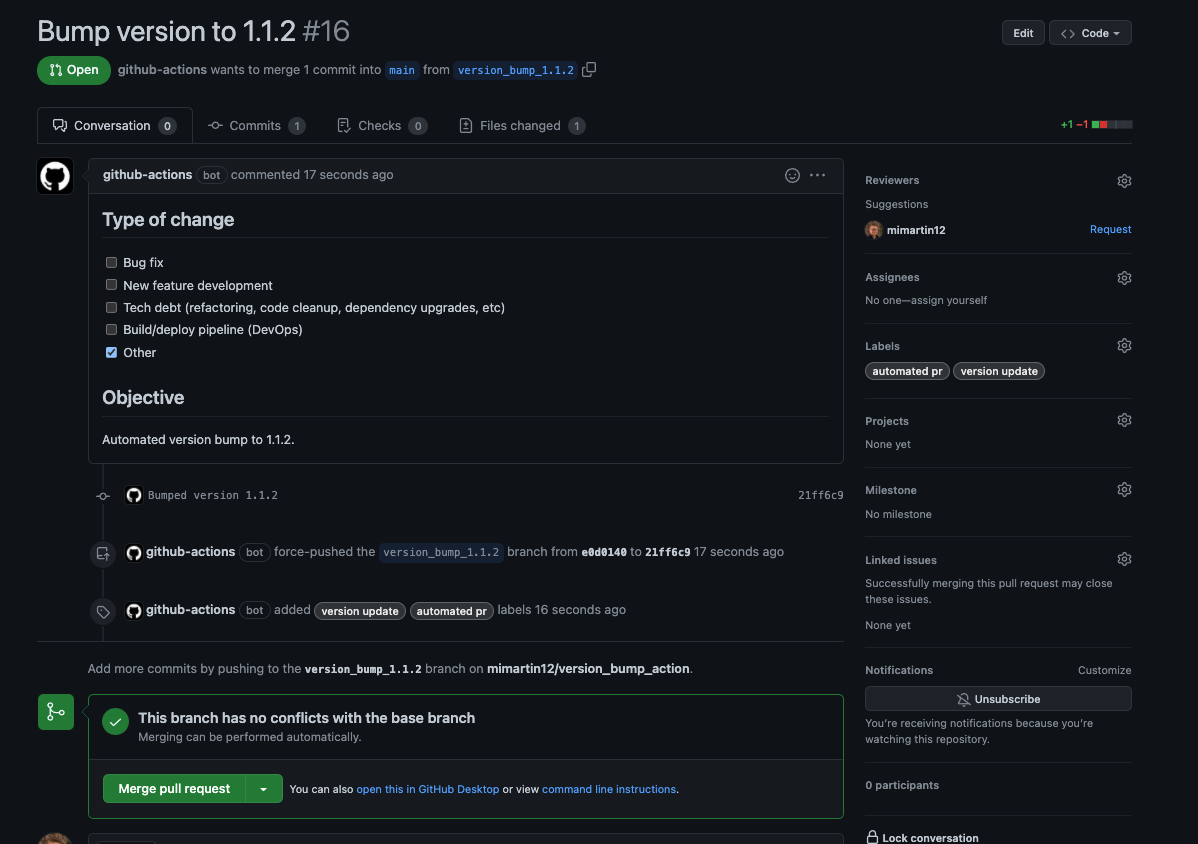
Task: Copy the version_bump_1.1.2 branch name icon
Action: (588, 70)
